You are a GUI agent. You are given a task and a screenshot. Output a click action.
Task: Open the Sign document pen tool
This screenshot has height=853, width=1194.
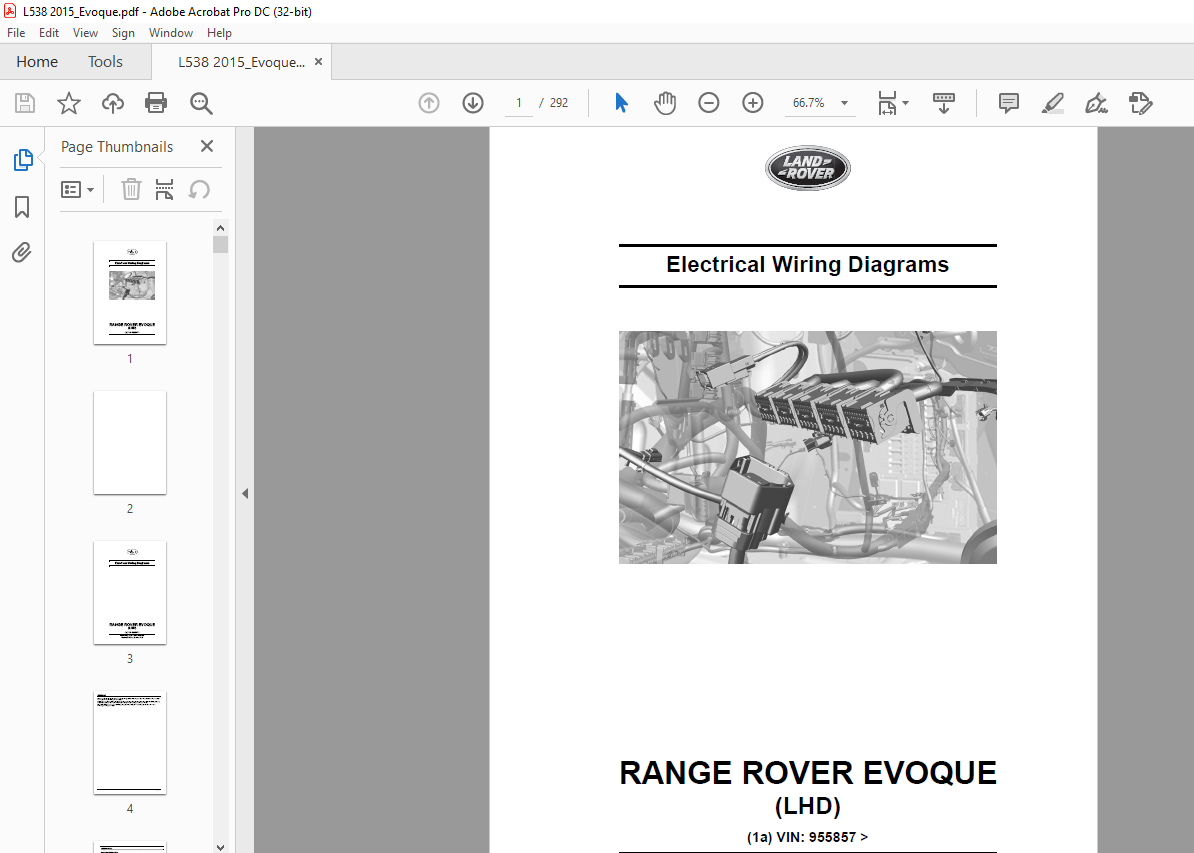point(1097,103)
